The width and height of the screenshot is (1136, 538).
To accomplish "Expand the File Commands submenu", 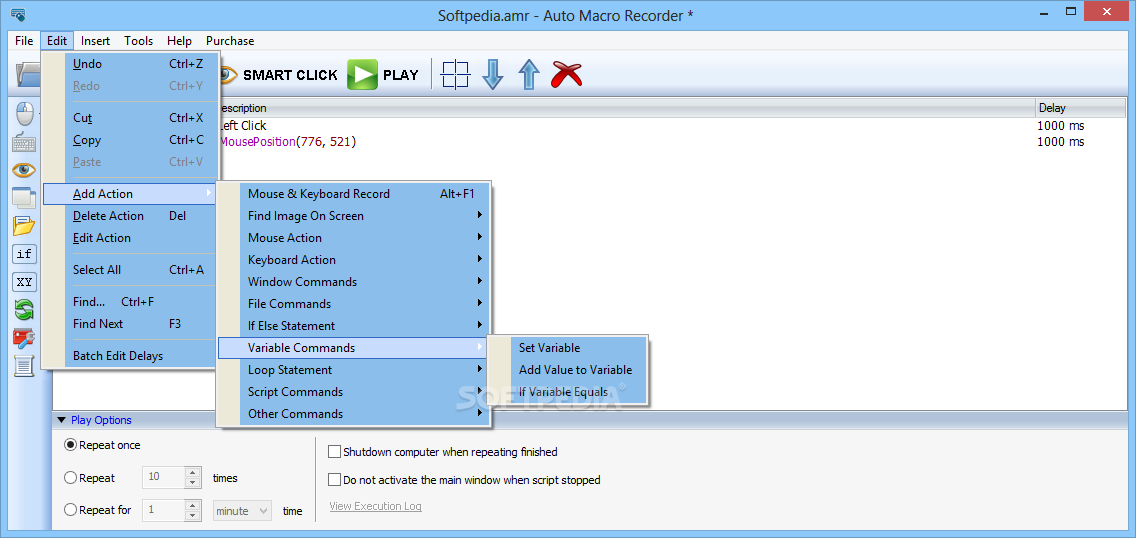I will click(x=354, y=303).
